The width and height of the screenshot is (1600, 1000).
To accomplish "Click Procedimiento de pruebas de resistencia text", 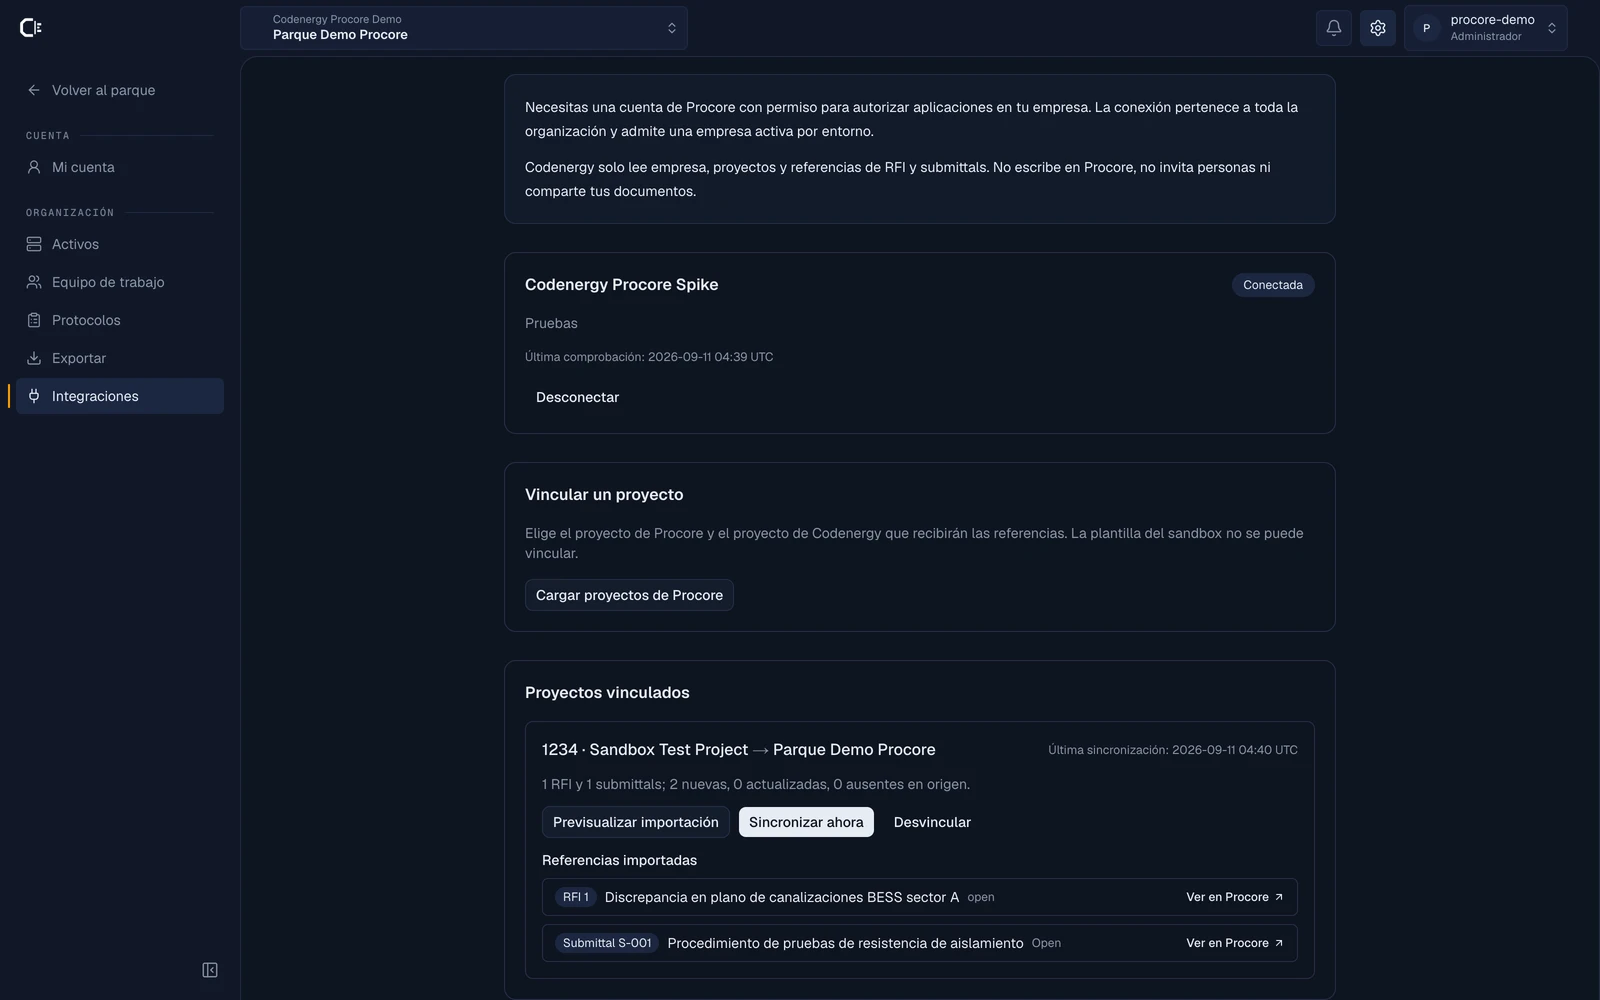I will [845, 943].
